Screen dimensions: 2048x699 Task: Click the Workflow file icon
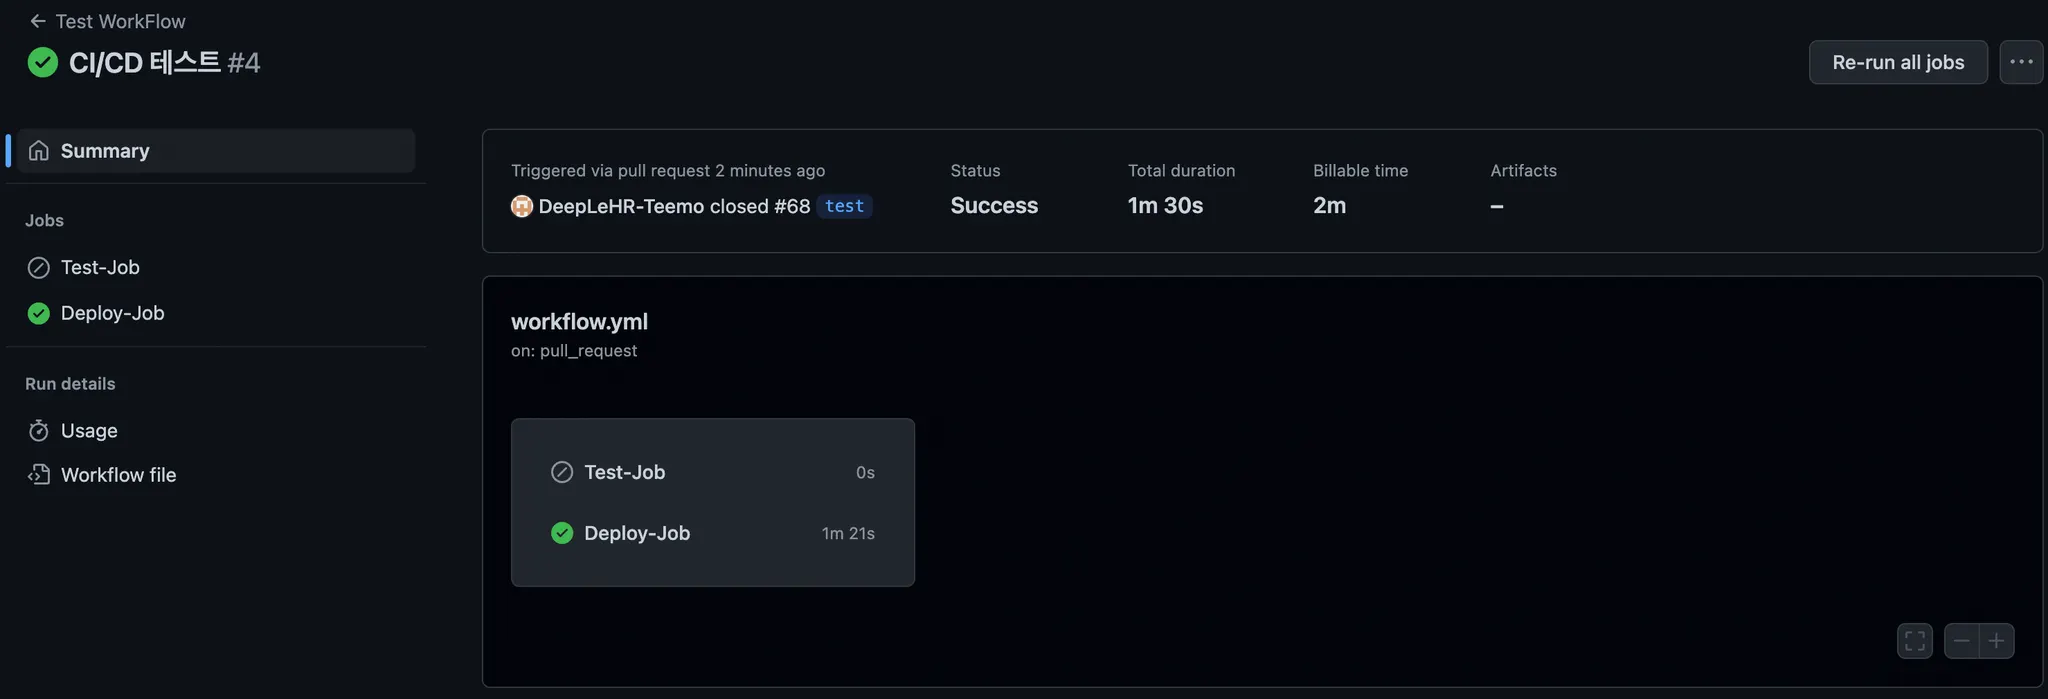(39, 475)
